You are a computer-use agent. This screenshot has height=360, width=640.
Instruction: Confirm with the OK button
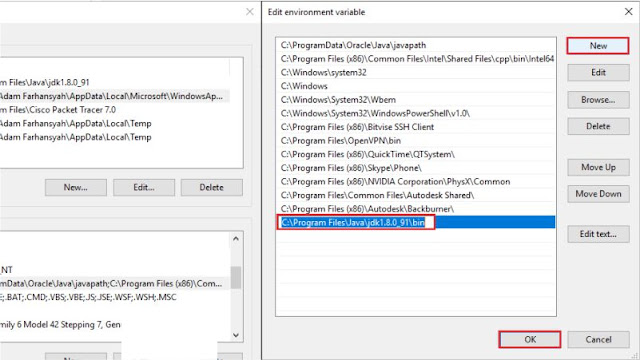pyautogui.click(x=530, y=339)
